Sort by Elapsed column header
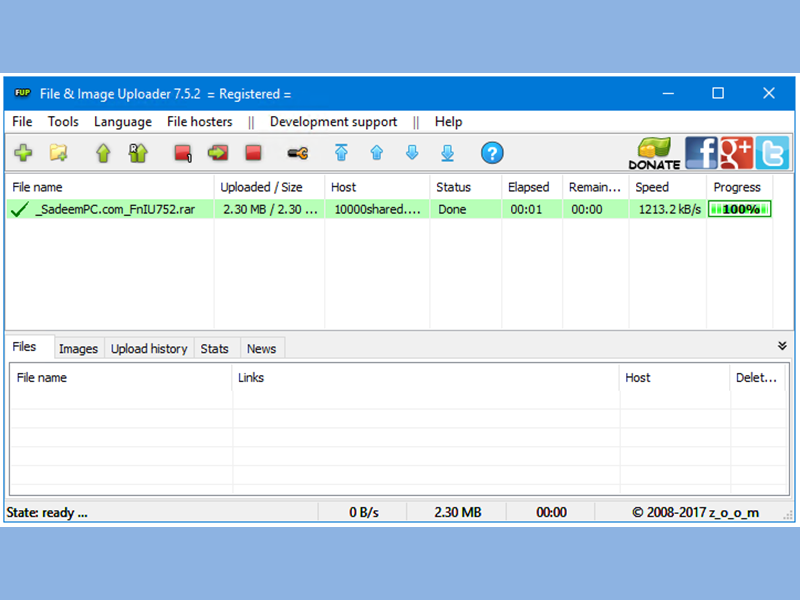The height and width of the screenshot is (600, 800). point(532,187)
